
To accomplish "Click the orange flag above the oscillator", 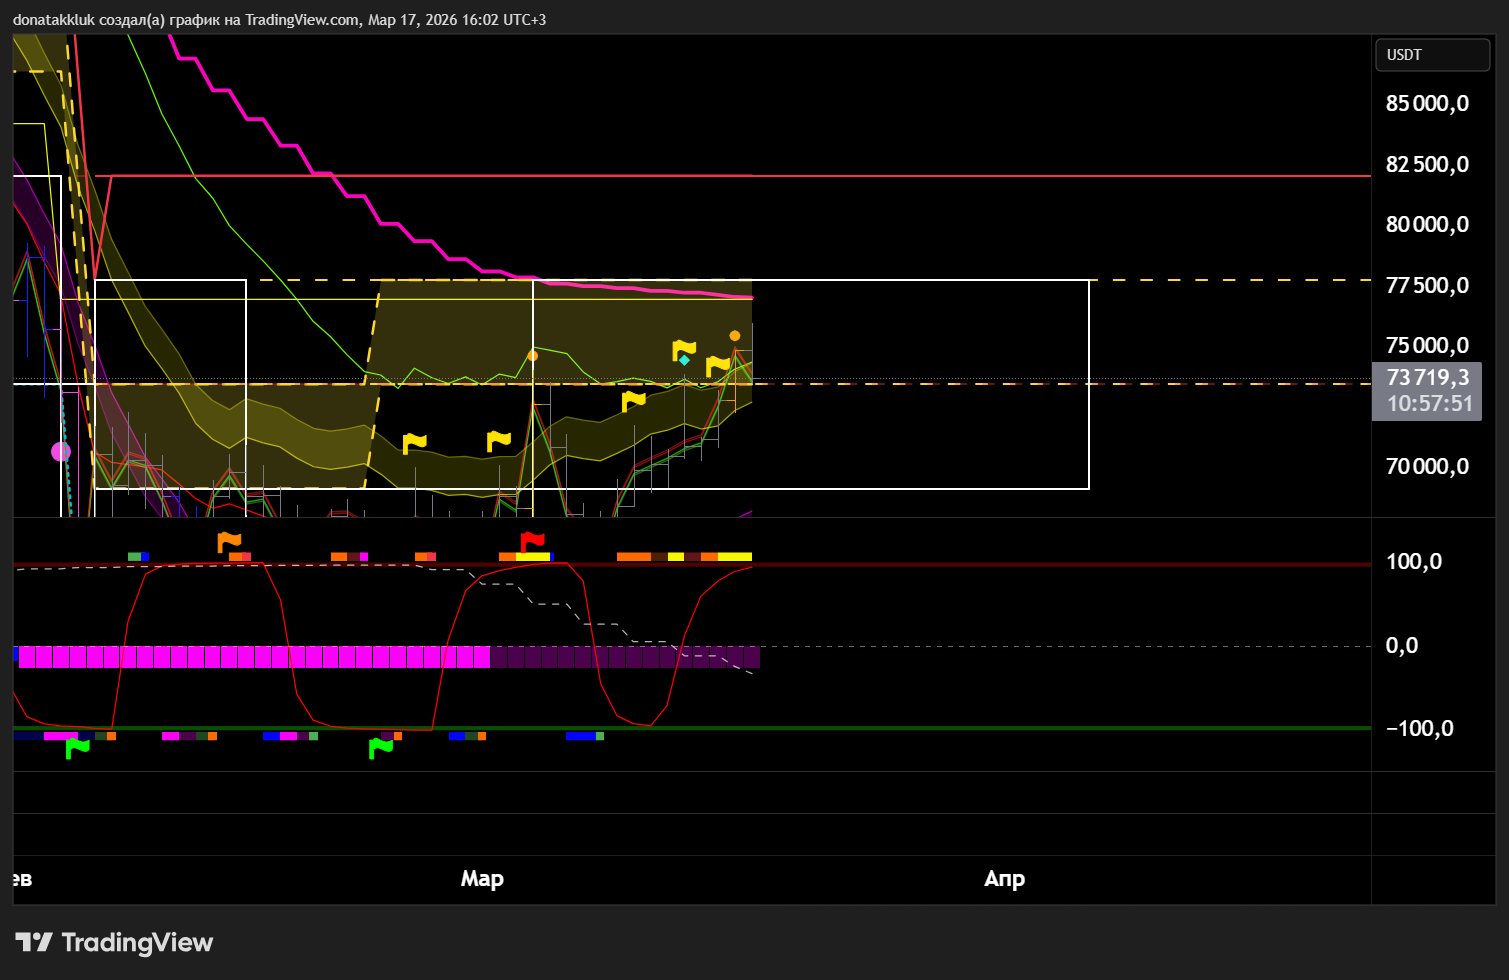I will pos(229,542).
